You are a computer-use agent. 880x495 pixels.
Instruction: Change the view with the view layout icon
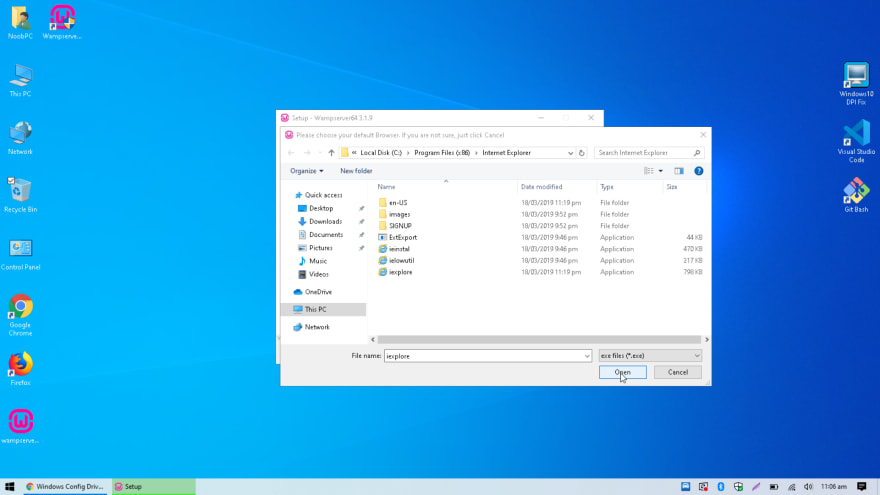click(x=648, y=171)
